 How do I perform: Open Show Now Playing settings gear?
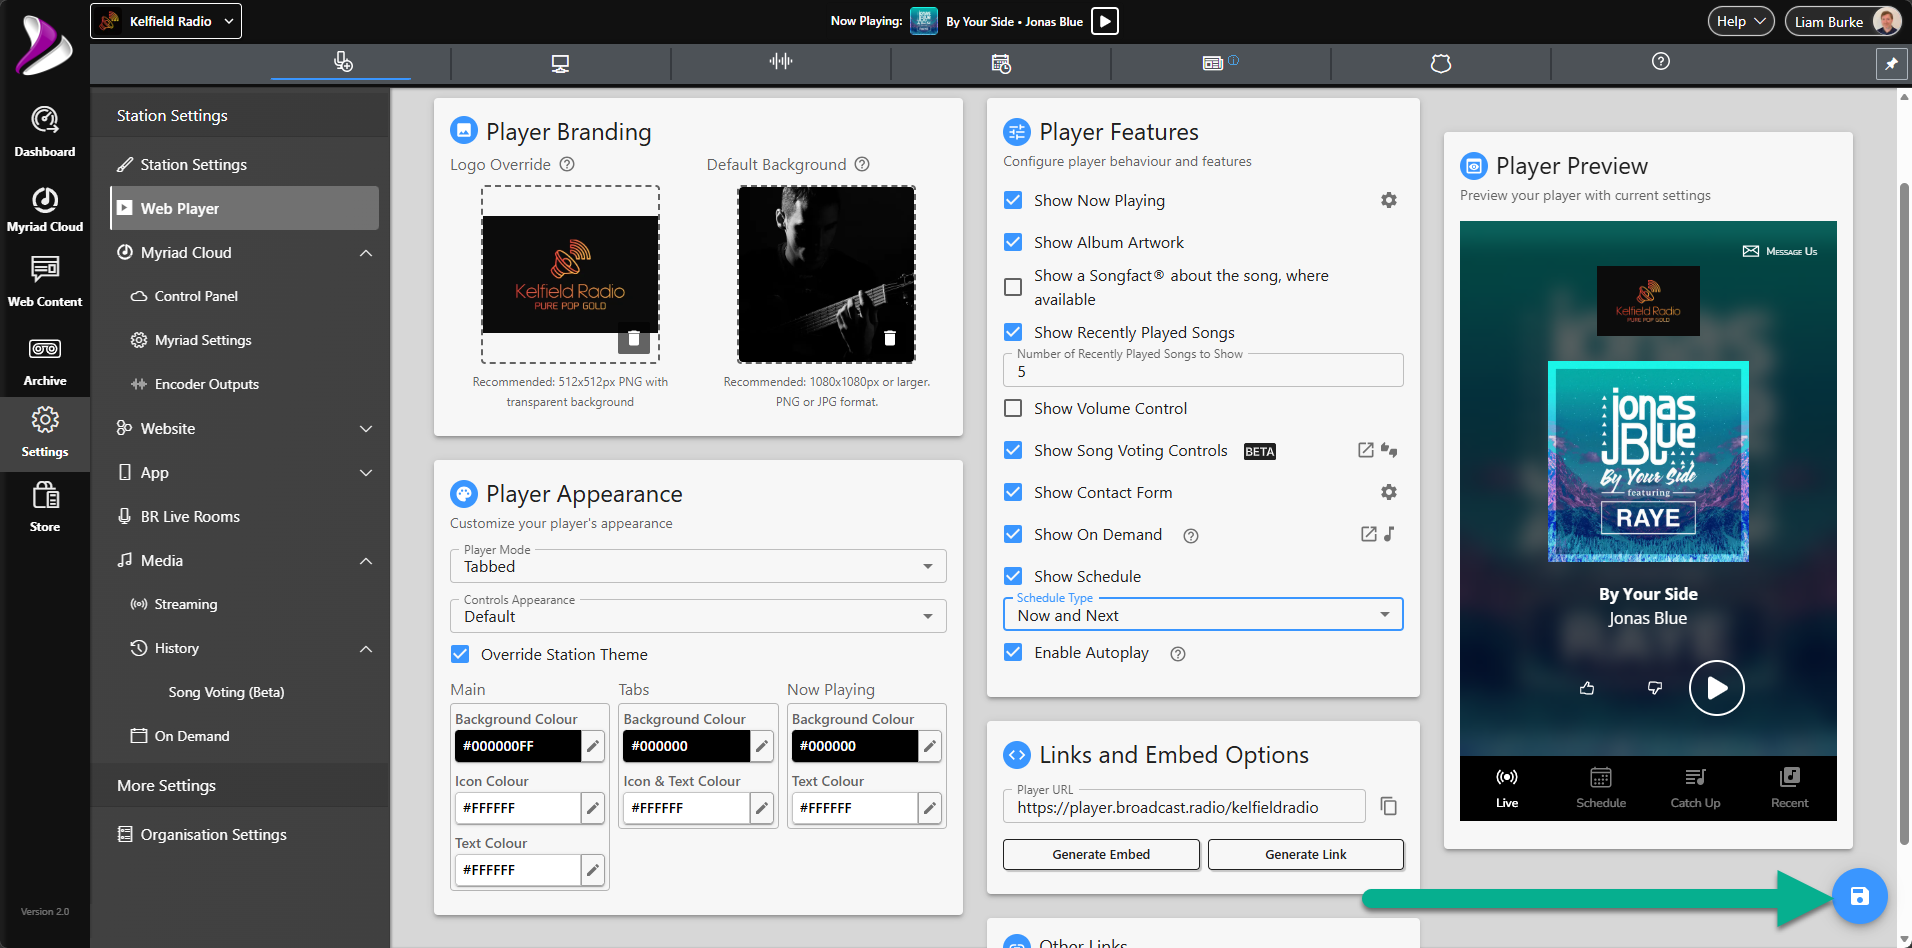tap(1388, 200)
